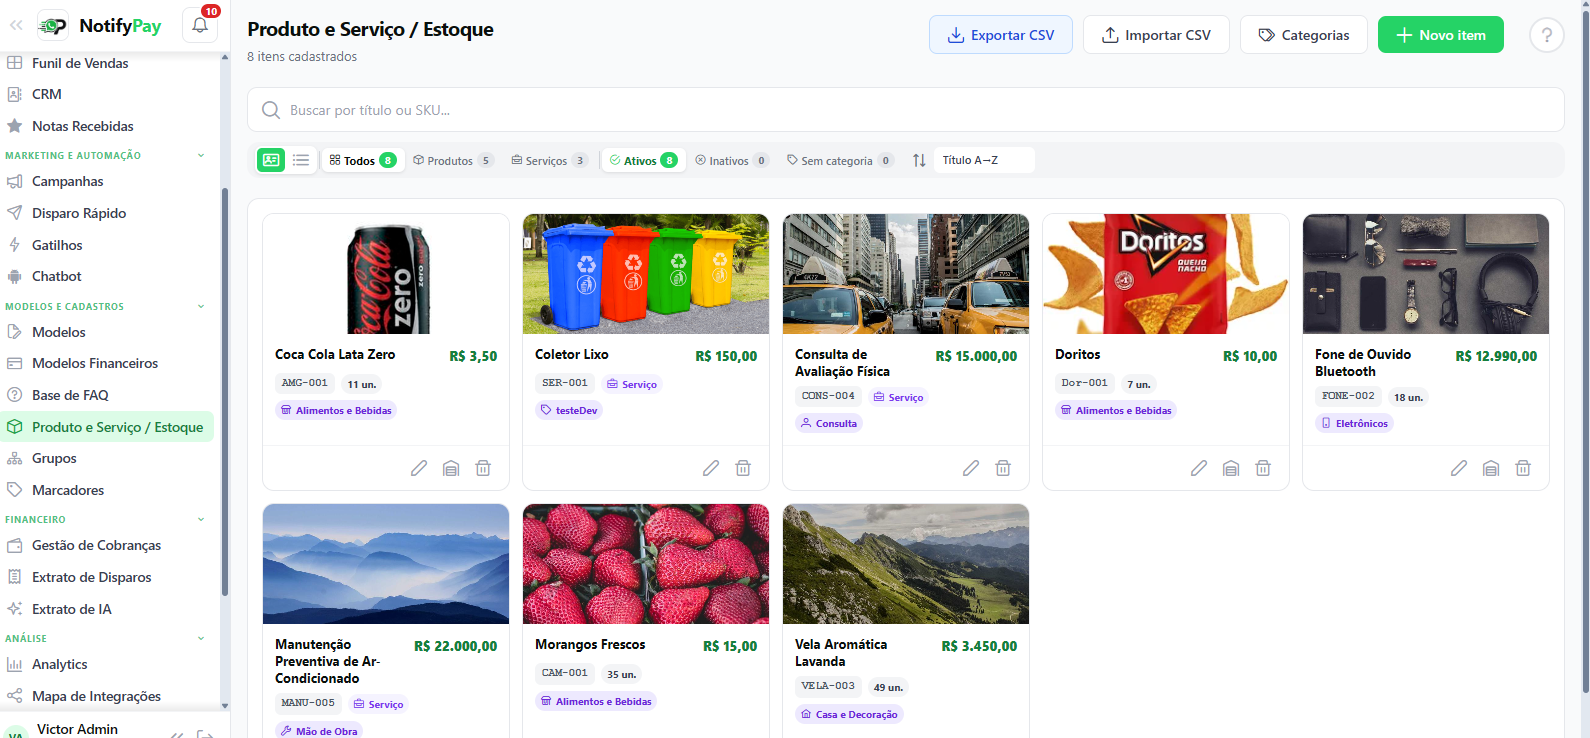Open Vela Aromática Lavanda thumbnail
Viewport: 1590px width, 738px height.
click(x=906, y=564)
